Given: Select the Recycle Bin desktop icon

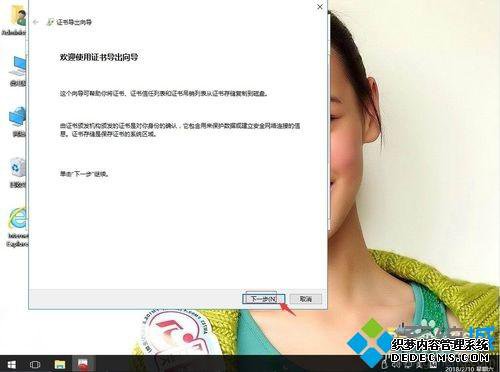Looking at the screenshot, I should tap(17, 172).
